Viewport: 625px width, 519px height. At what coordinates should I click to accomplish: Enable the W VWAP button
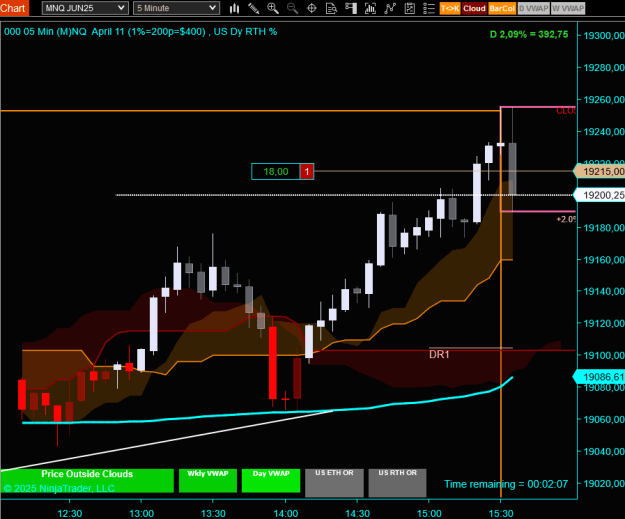[568, 8]
